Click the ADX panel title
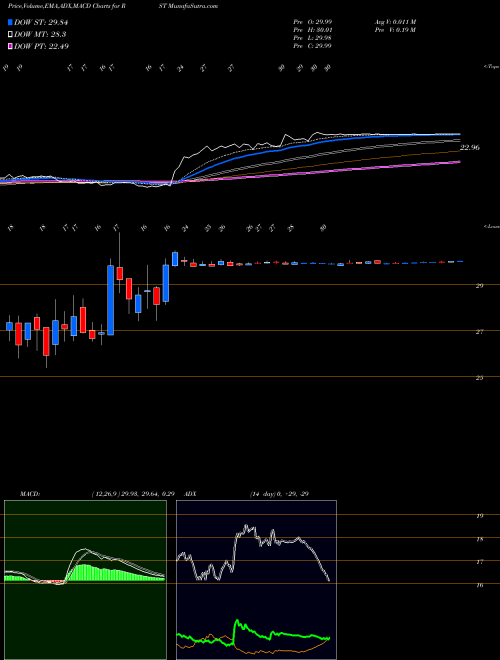The image size is (500, 660). click(190, 494)
